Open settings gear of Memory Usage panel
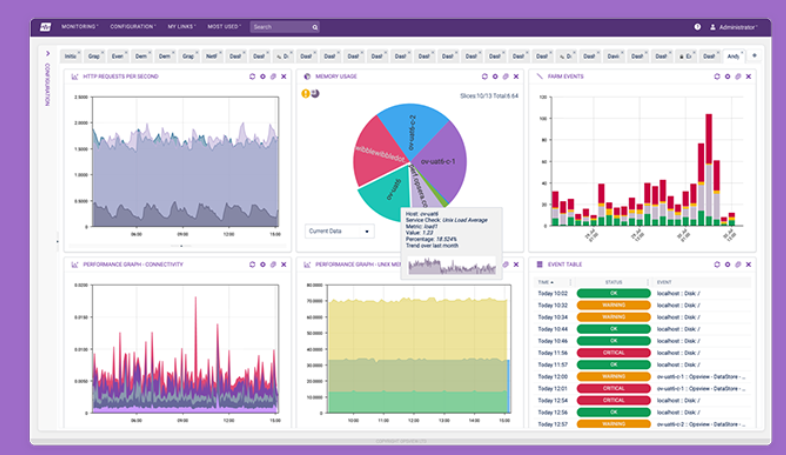The width and height of the screenshot is (786, 455). [x=495, y=76]
